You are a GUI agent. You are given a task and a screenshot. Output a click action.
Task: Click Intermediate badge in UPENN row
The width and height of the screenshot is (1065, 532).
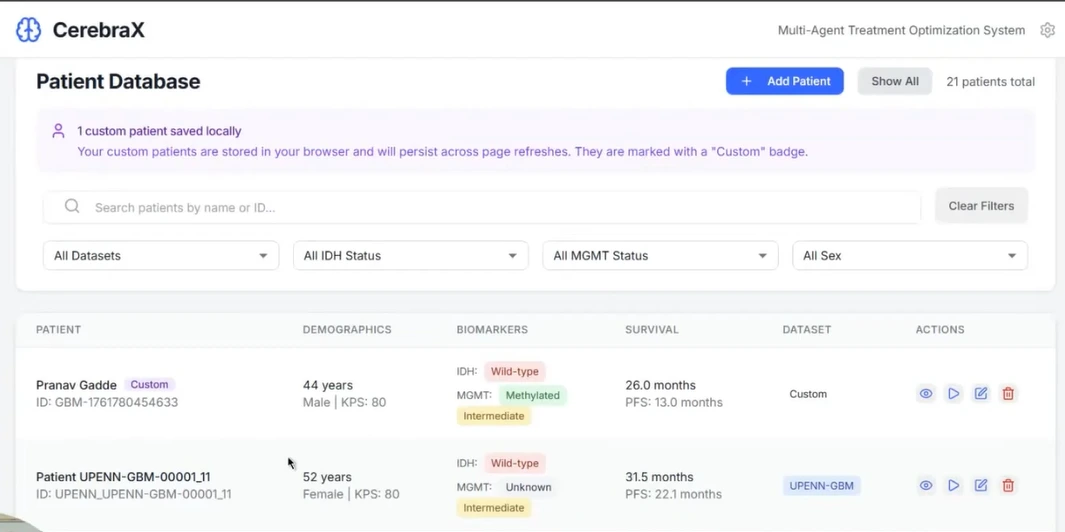point(494,508)
